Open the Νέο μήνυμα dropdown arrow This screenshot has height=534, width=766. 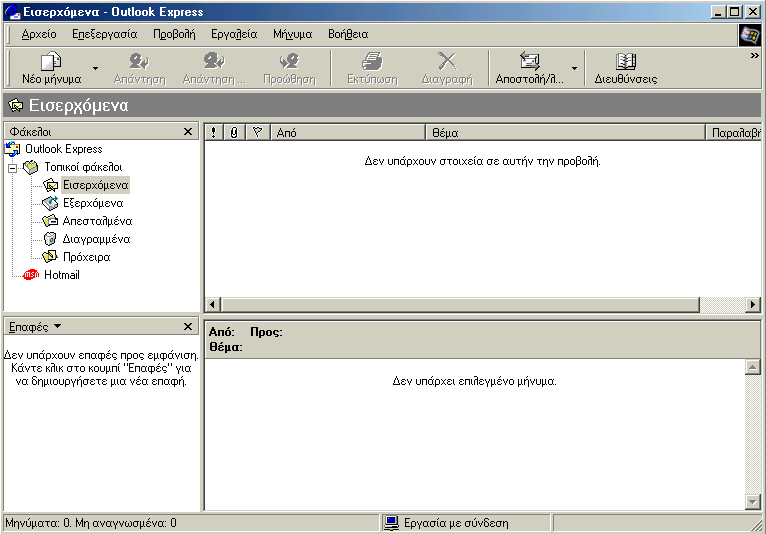[x=95, y=68]
